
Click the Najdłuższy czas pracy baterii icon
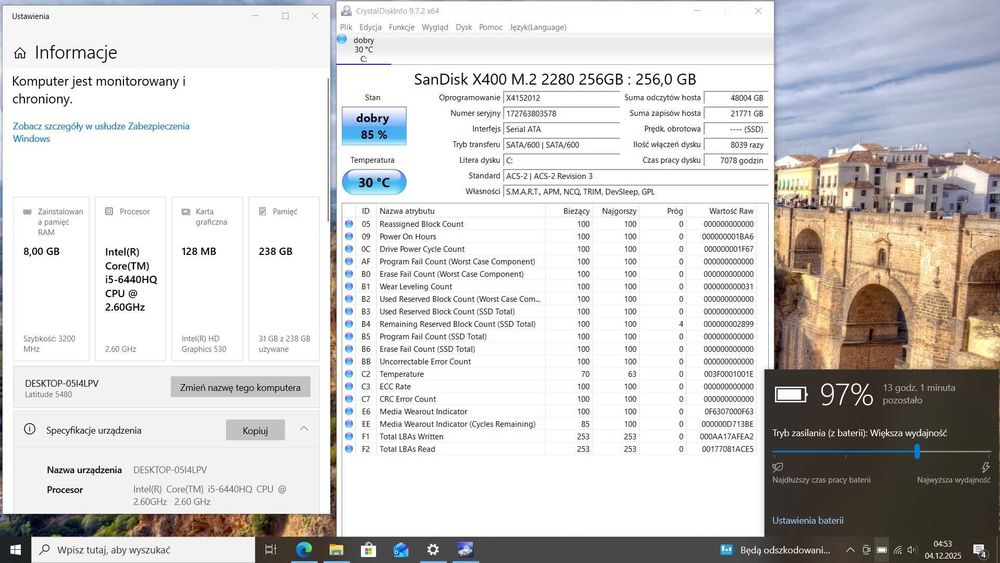click(x=777, y=467)
